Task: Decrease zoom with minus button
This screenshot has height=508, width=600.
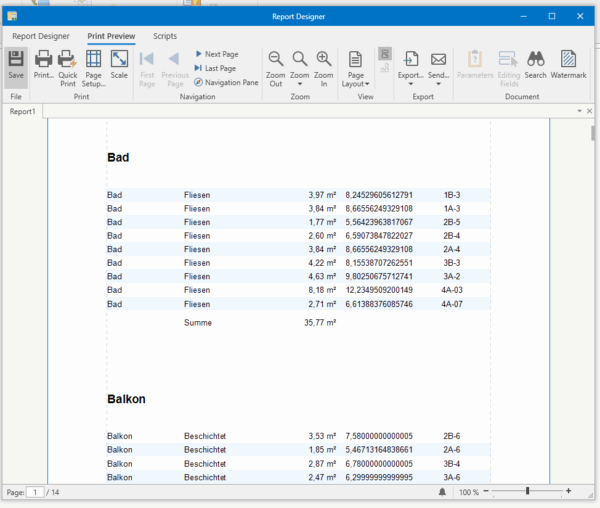Action: [486, 491]
